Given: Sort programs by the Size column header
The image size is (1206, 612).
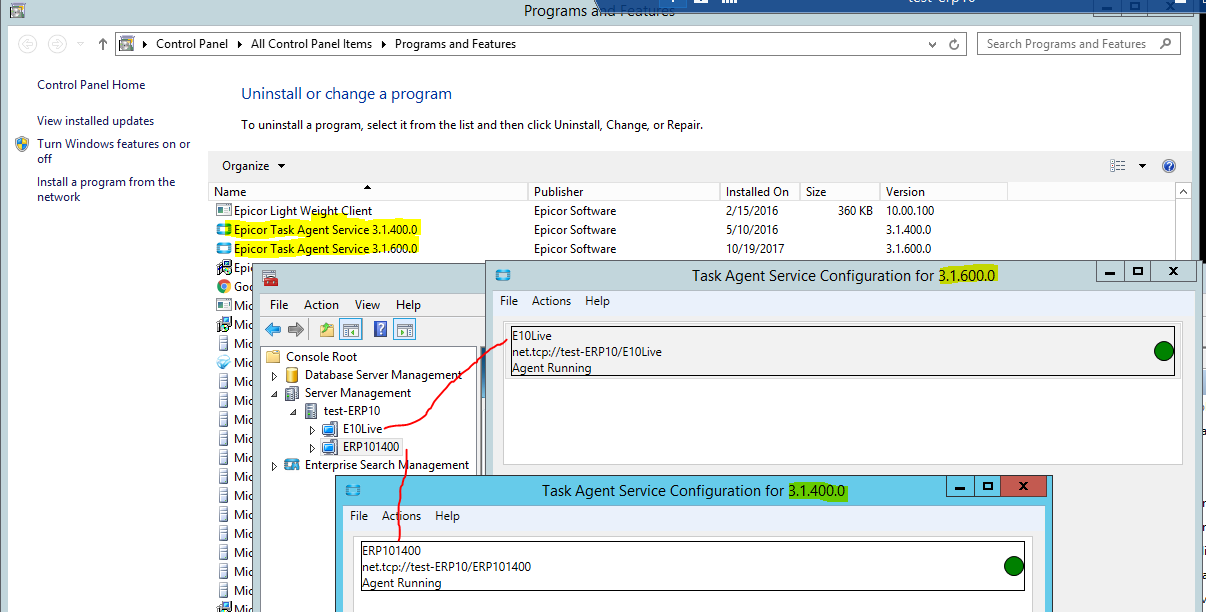Looking at the screenshot, I should (840, 191).
